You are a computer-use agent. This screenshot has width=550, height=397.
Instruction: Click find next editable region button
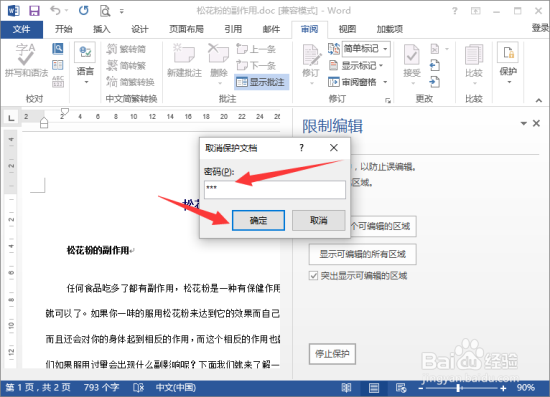click(383, 226)
